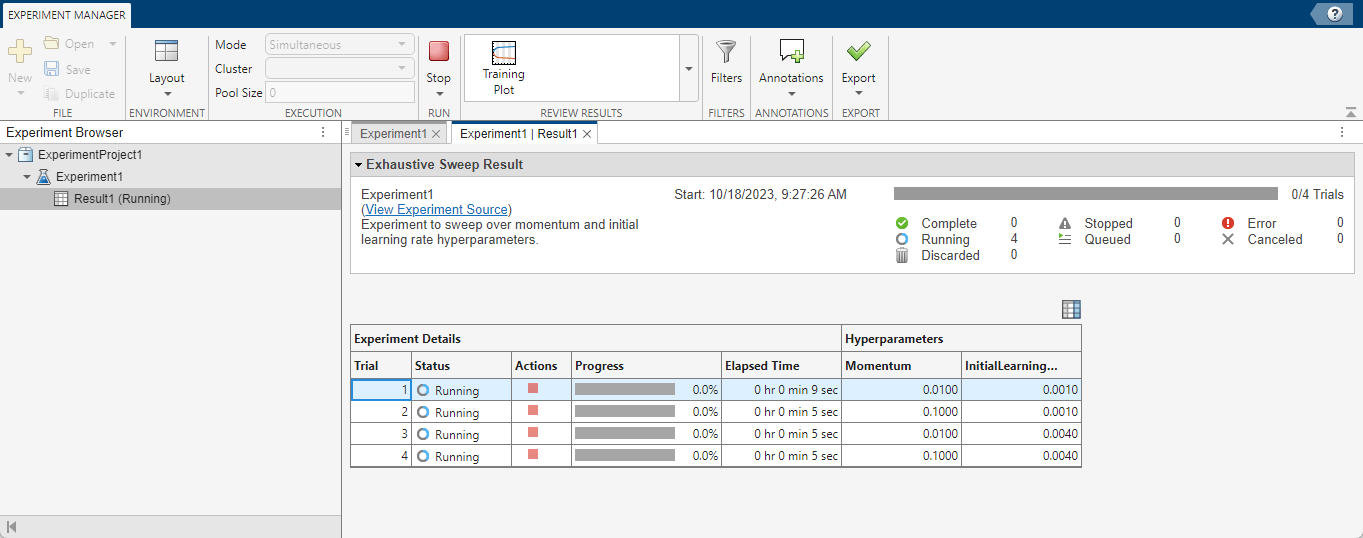Switch to the Experiment1 tab

tap(393, 133)
